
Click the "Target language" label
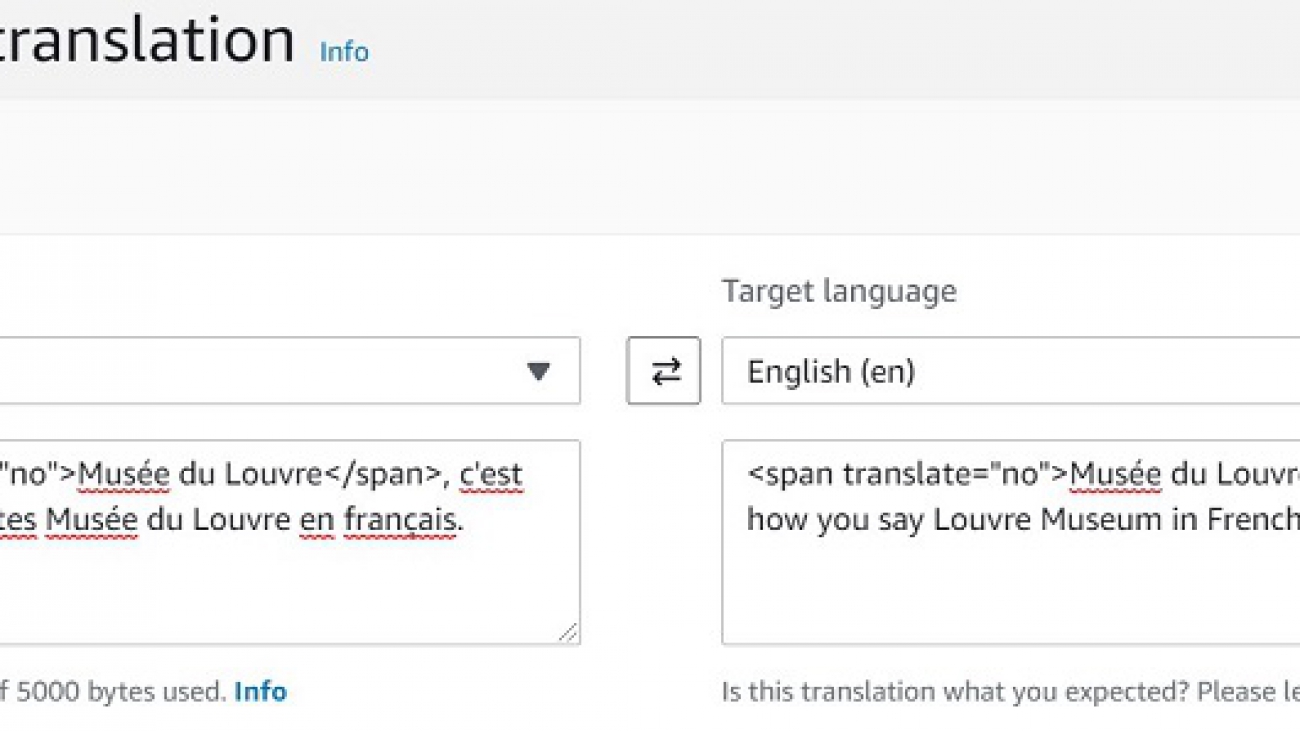point(839,292)
